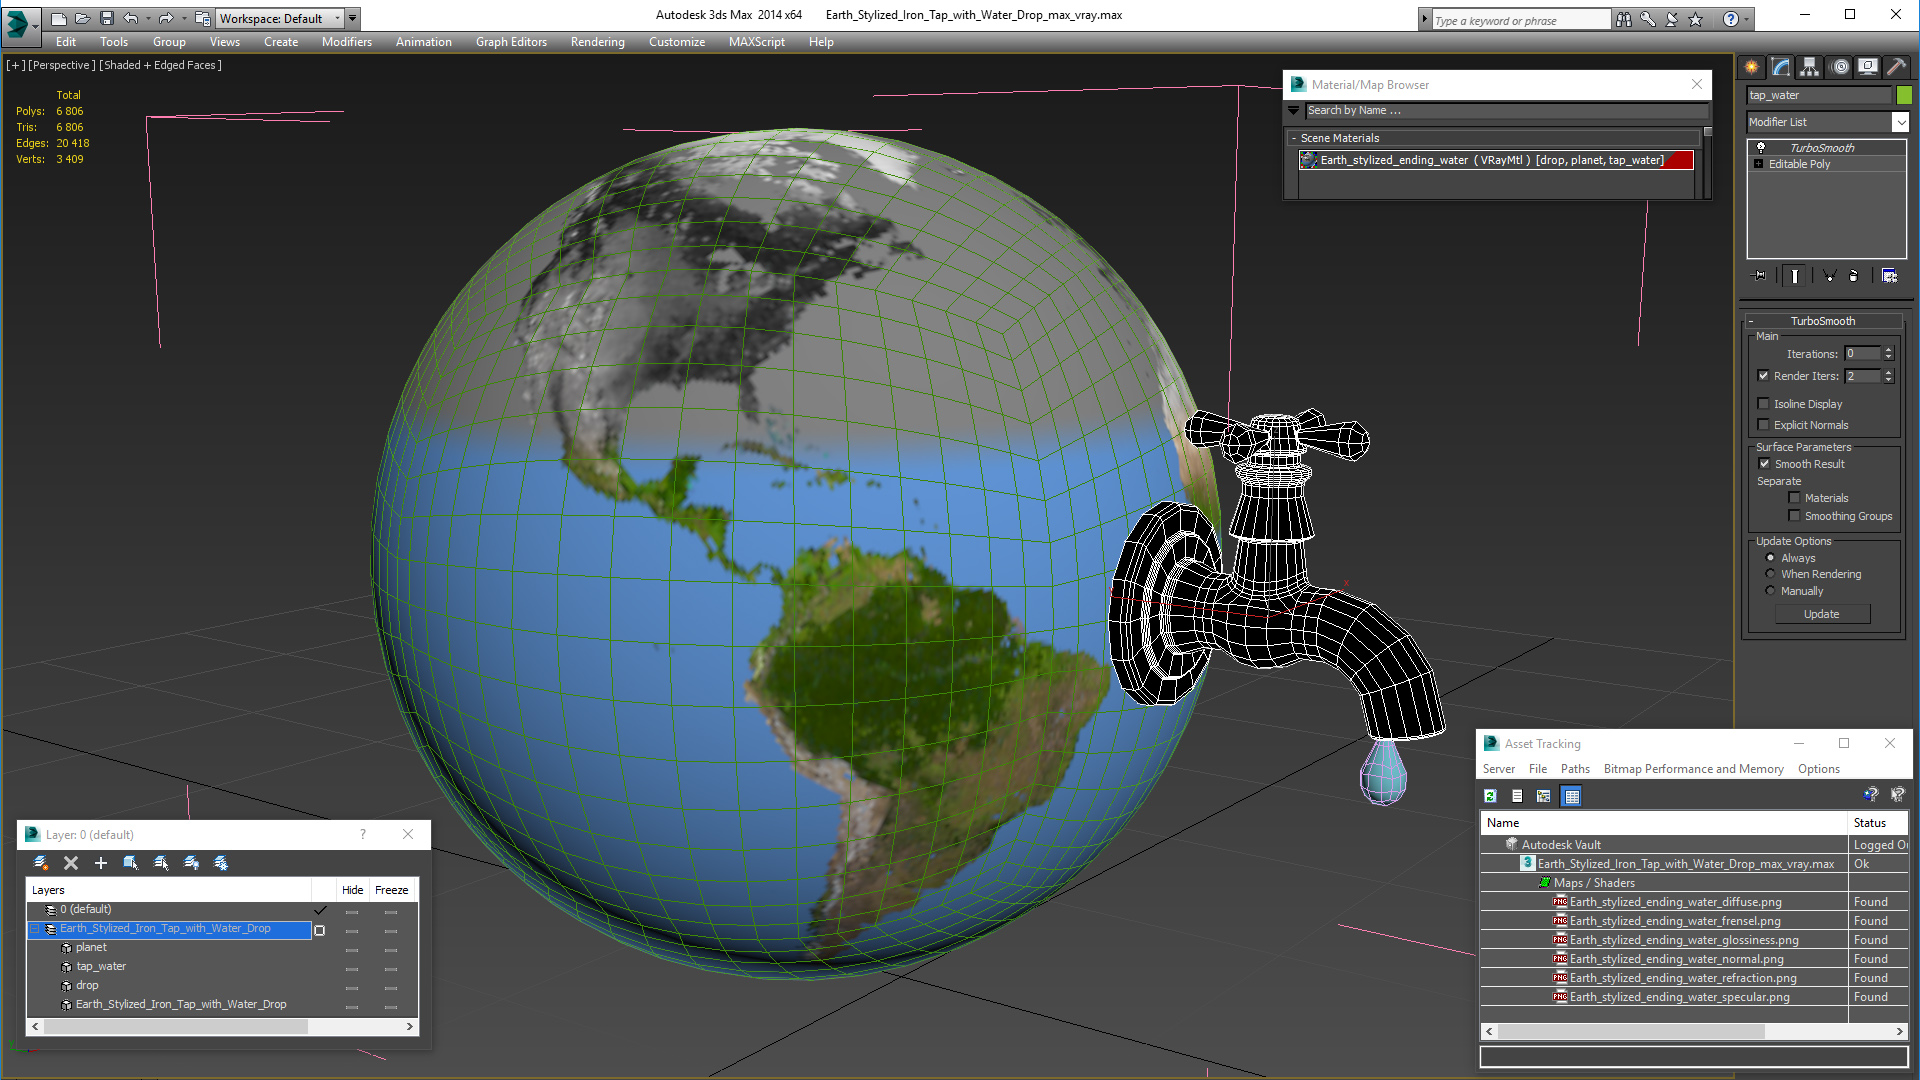Click the Name column header in Asset Tracking
Image resolution: width=1920 pixels, height=1080 pixels.
point(1664,823)
